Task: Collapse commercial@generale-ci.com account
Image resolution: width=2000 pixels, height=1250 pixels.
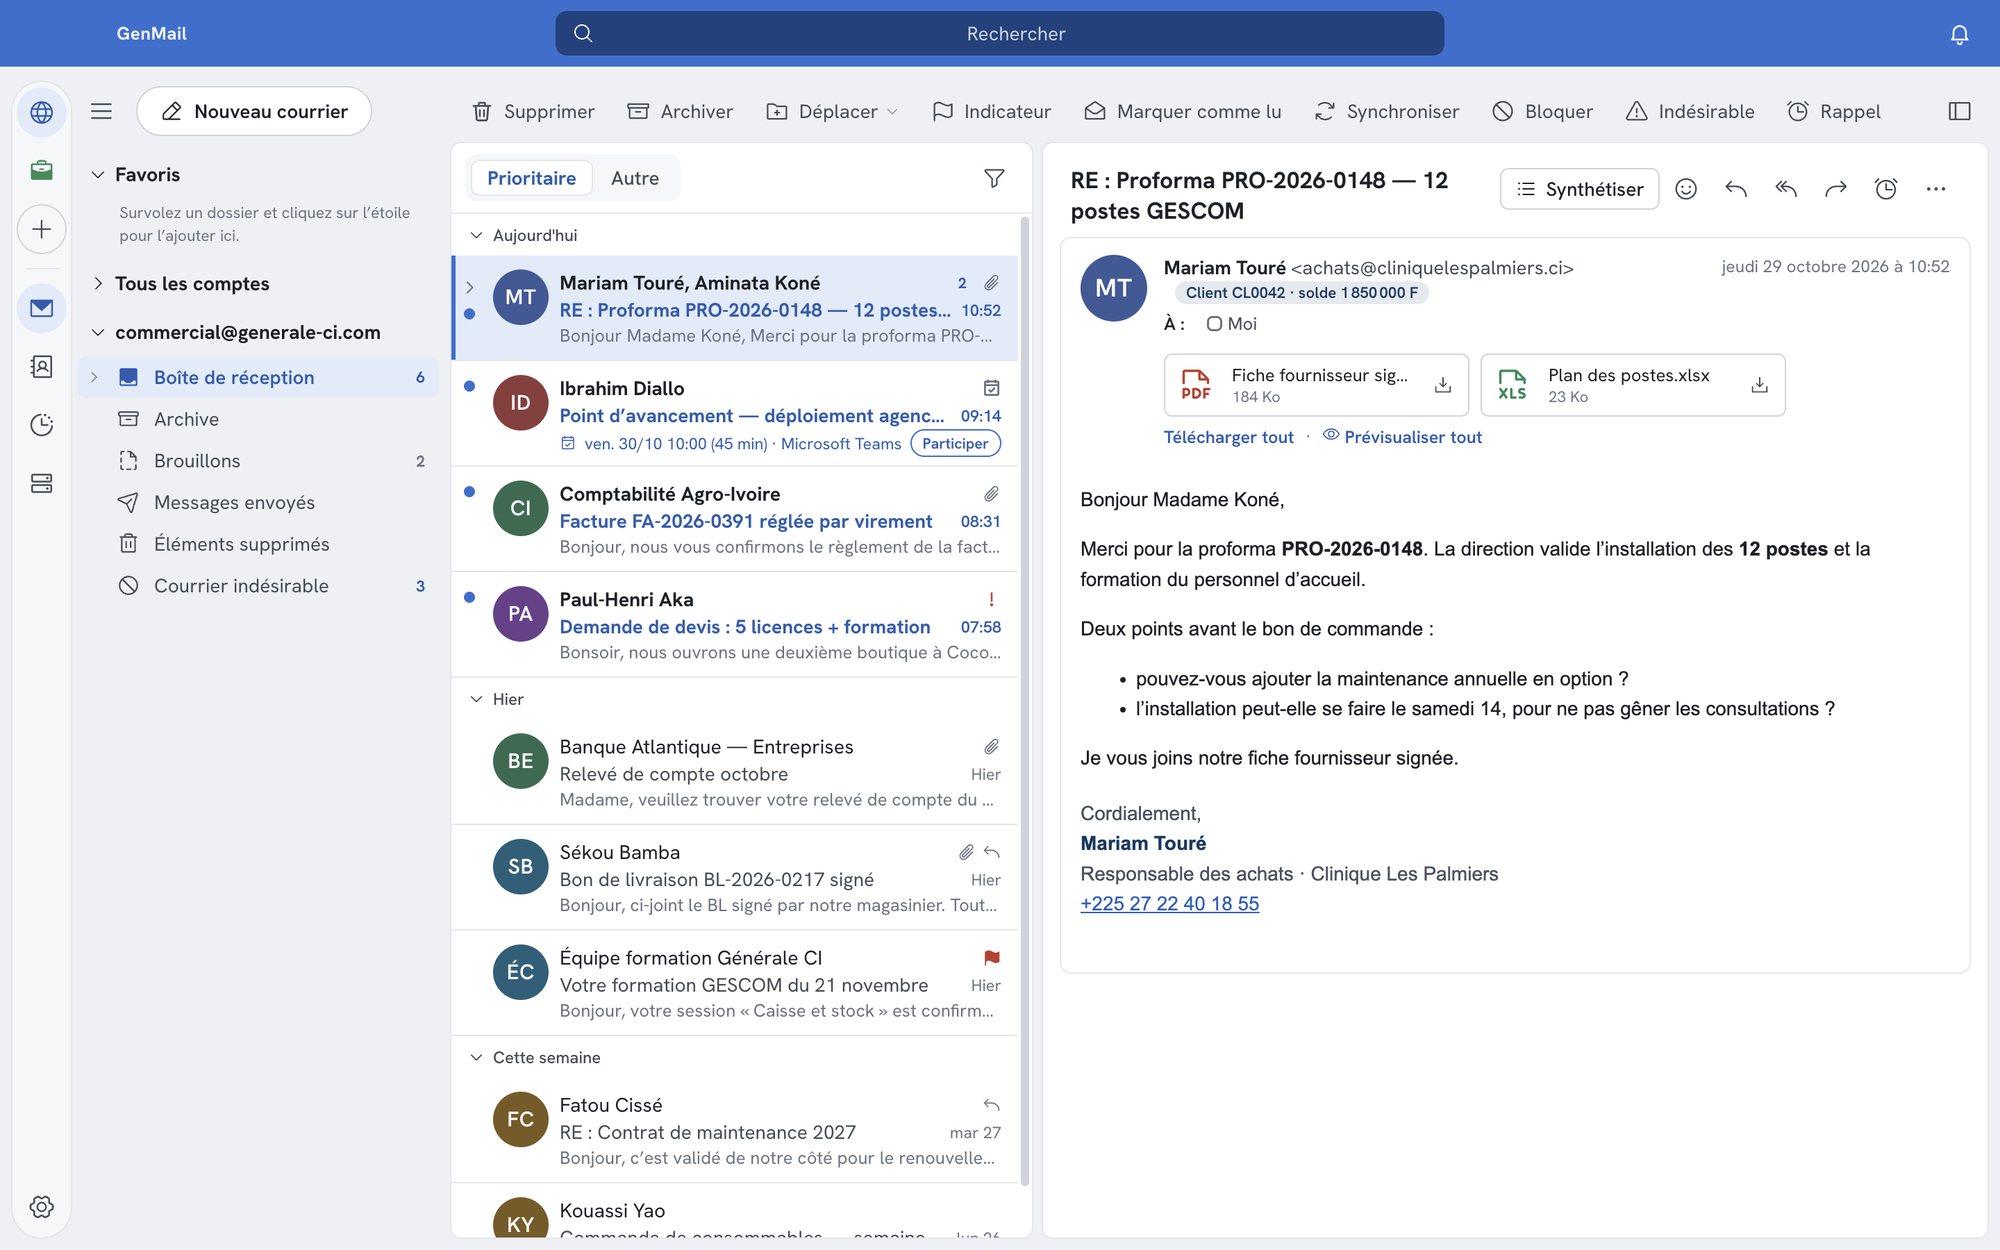Action: tap(98, 333)
